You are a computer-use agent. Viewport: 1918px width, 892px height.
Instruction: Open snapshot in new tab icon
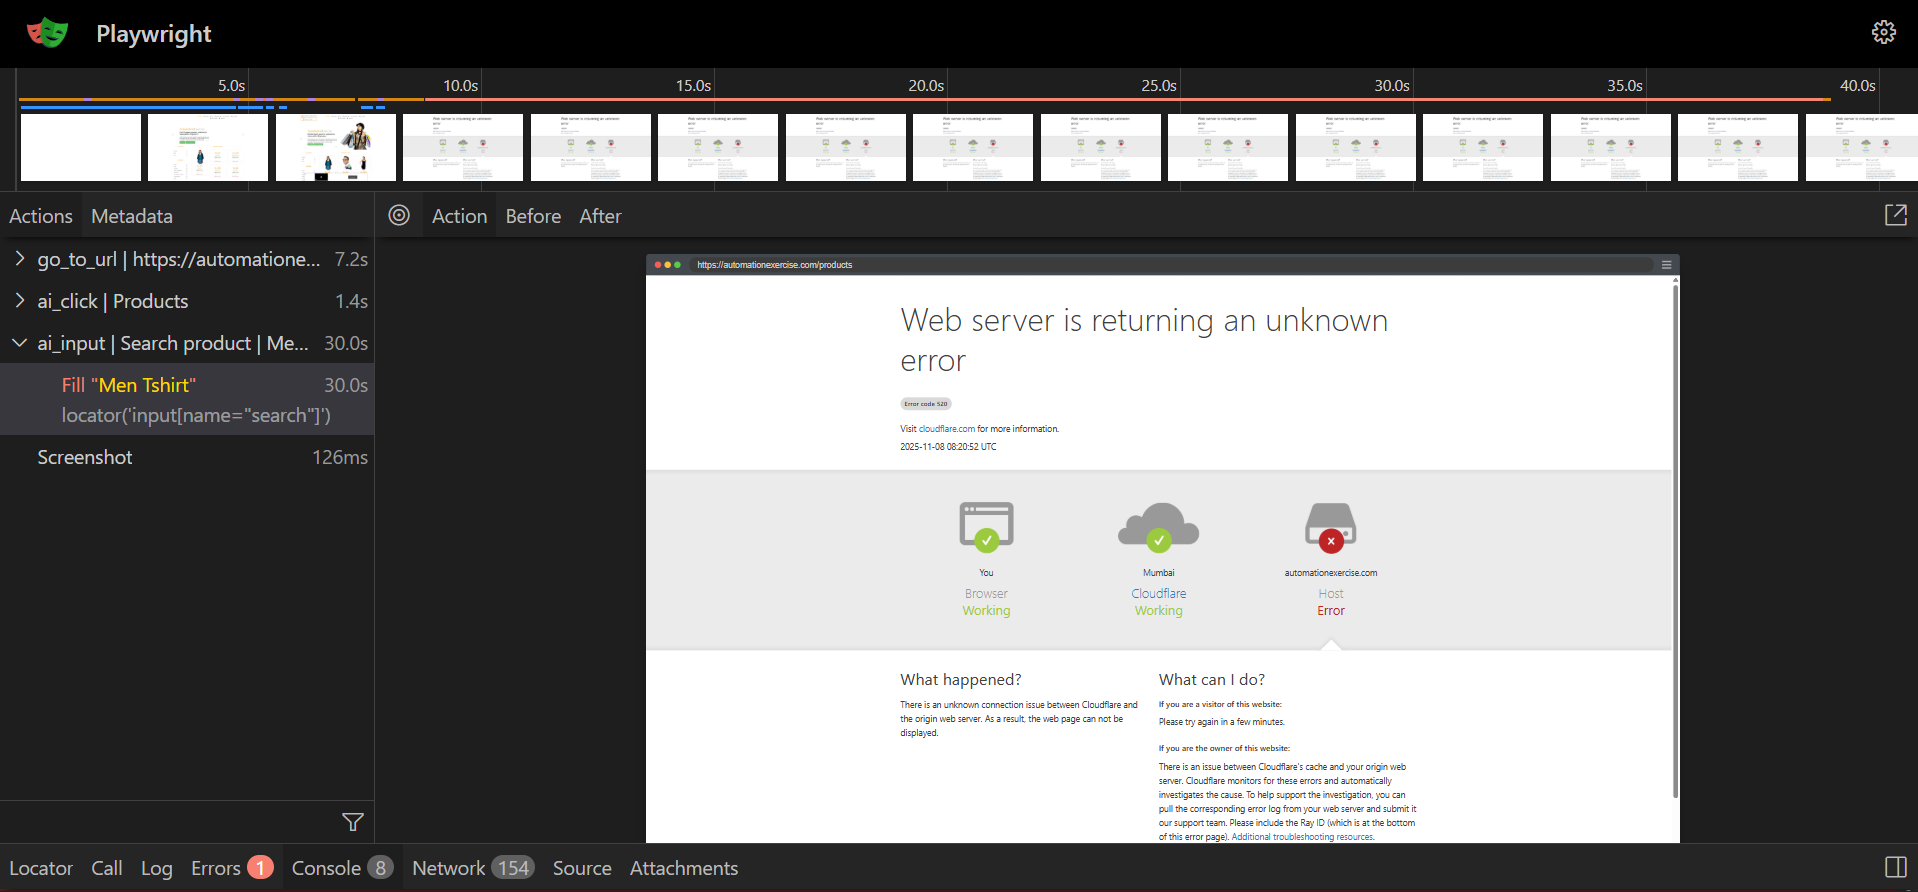pos(1895,215)
